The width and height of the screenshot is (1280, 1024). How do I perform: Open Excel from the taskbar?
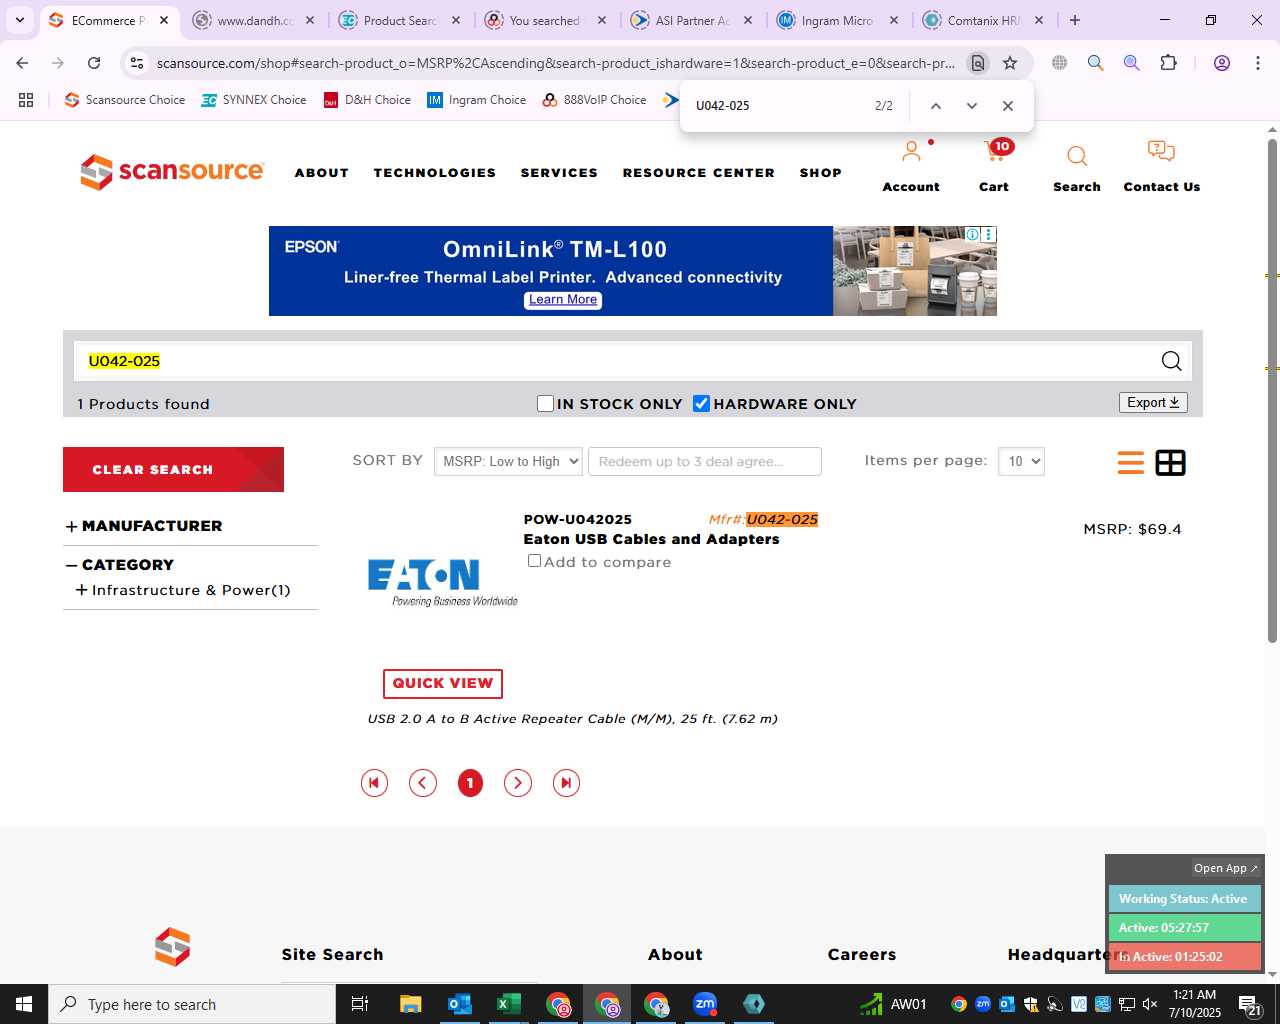tap(508, 1004)
